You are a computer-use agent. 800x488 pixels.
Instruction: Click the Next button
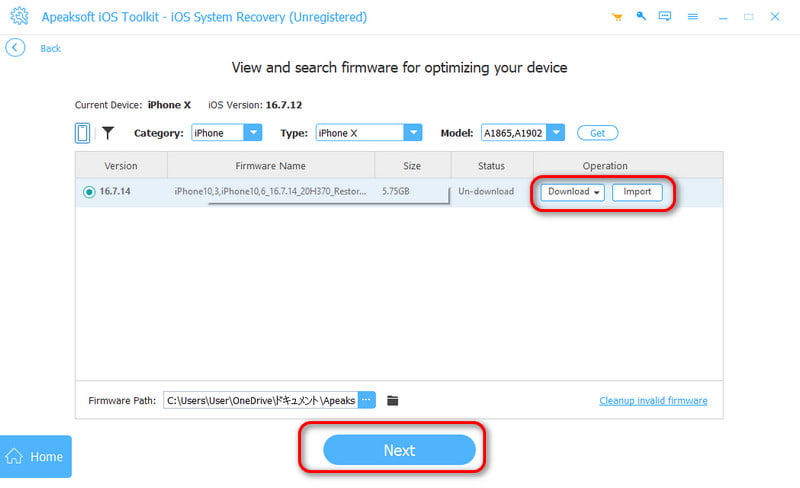coord(399,450)
